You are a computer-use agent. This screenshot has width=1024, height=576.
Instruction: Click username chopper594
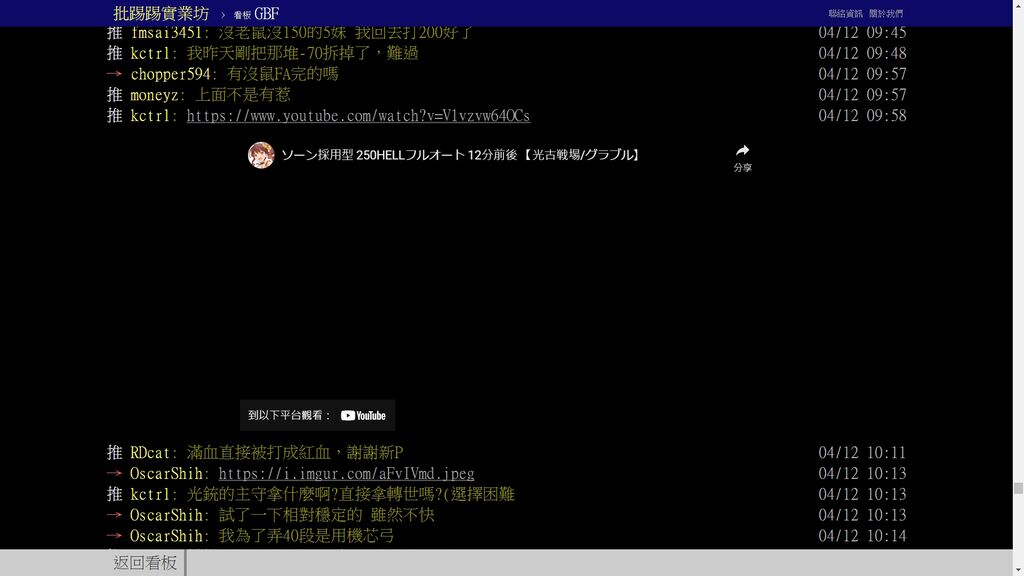[x=170, y=74]
